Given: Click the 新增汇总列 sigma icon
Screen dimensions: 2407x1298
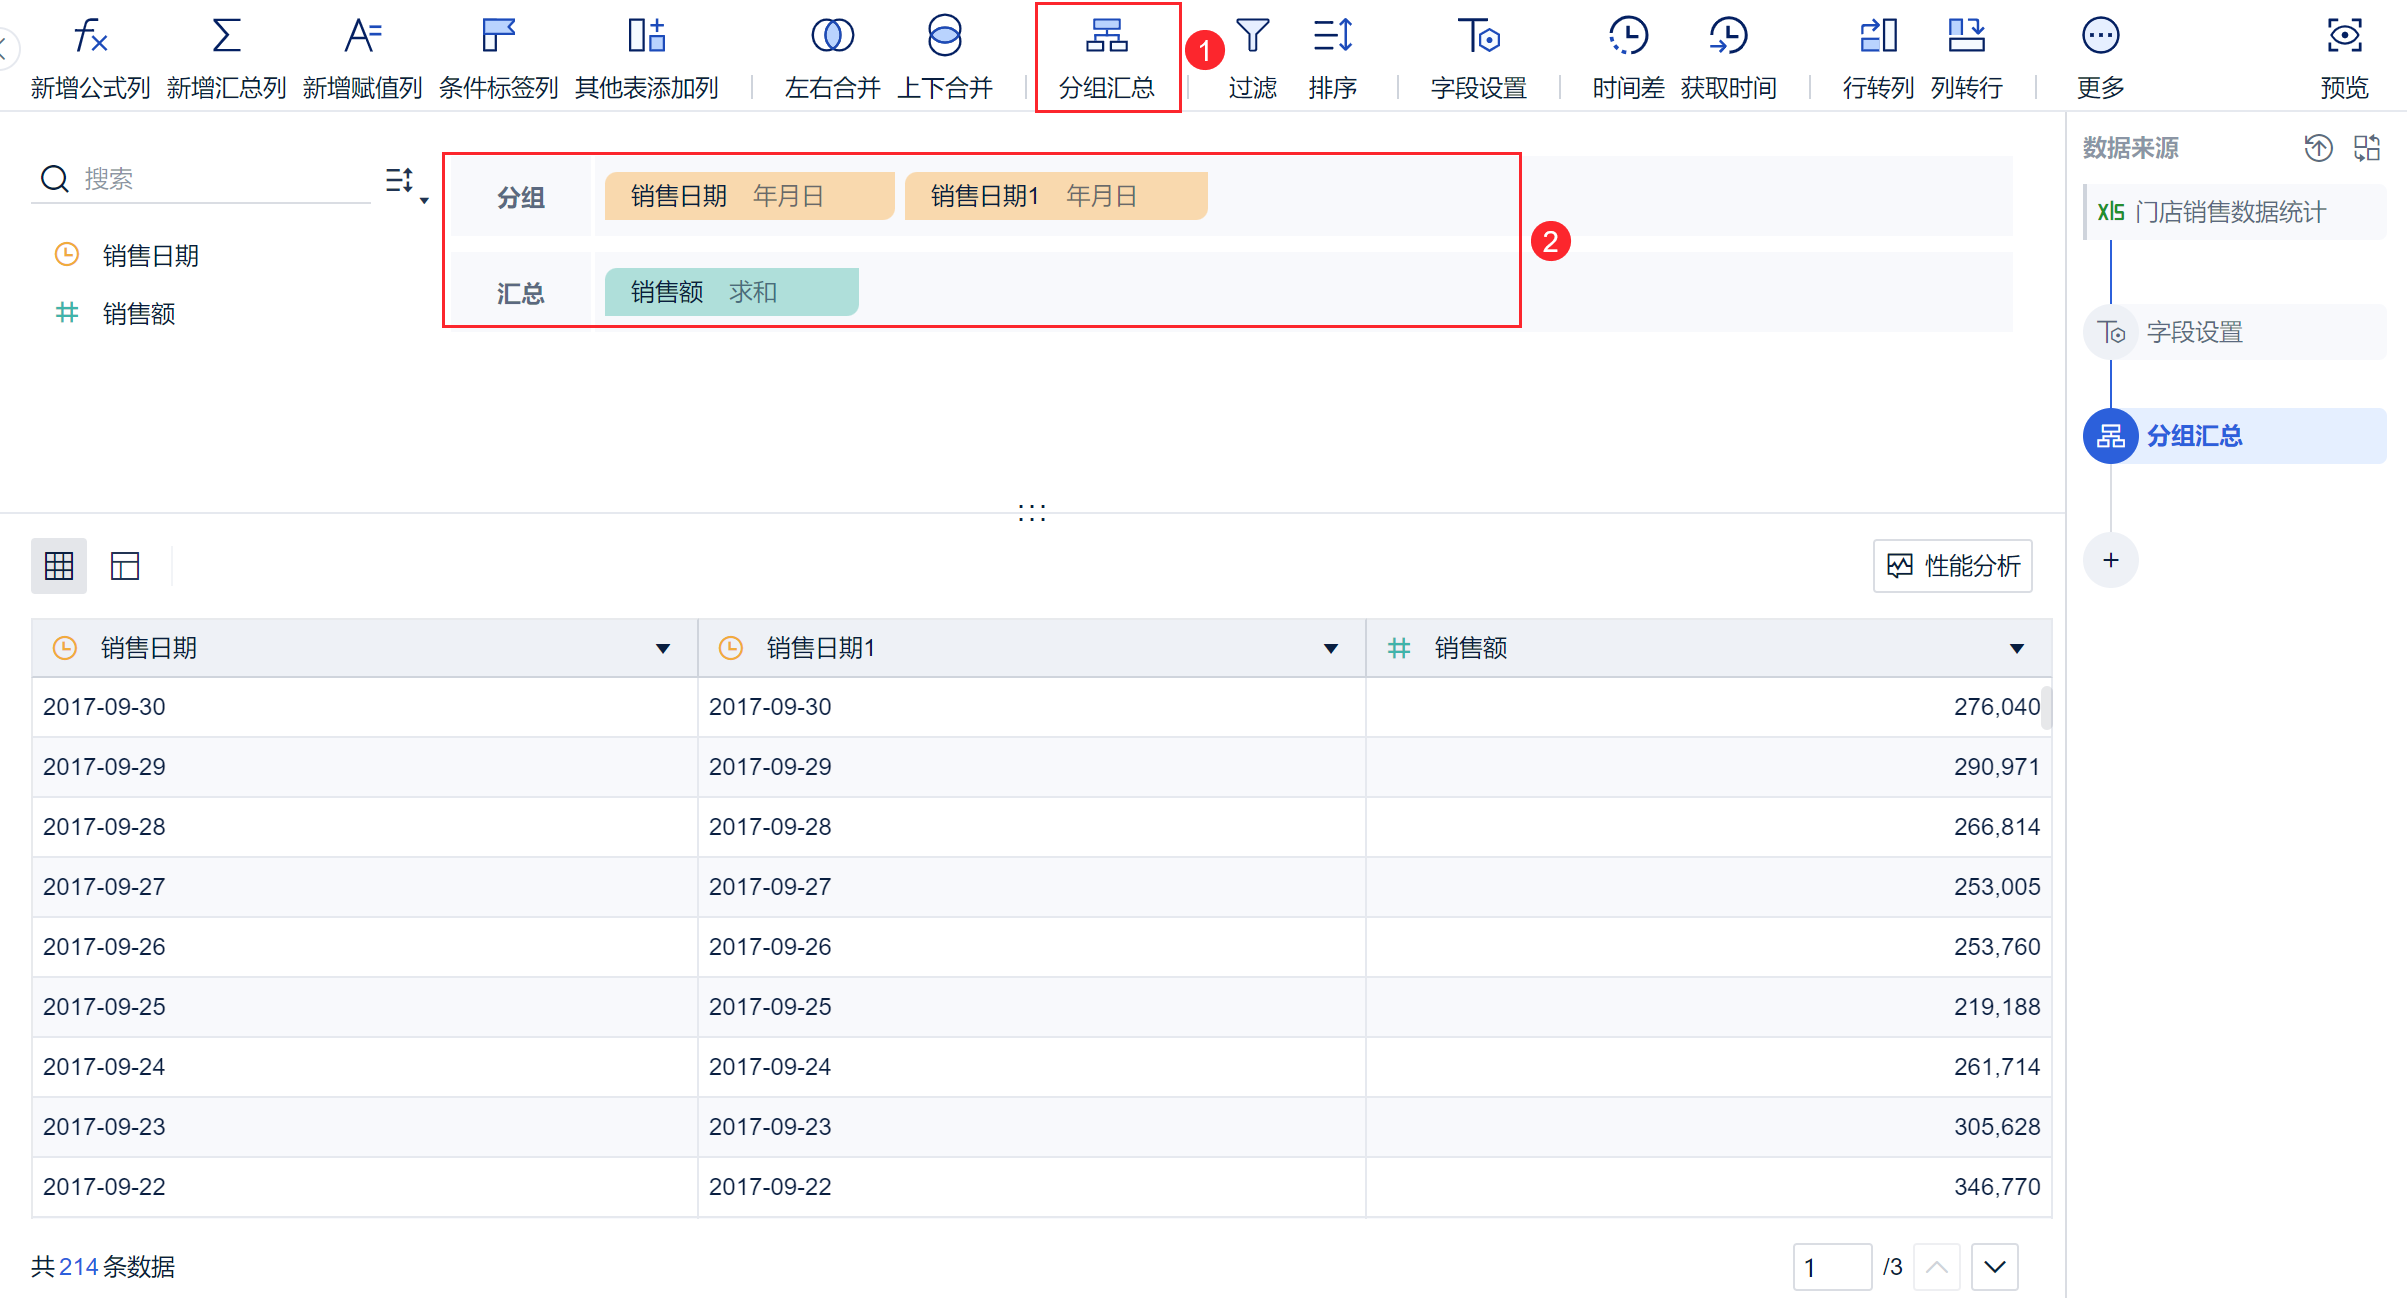Looking at the screenshot, I should [x=226, y=37].
